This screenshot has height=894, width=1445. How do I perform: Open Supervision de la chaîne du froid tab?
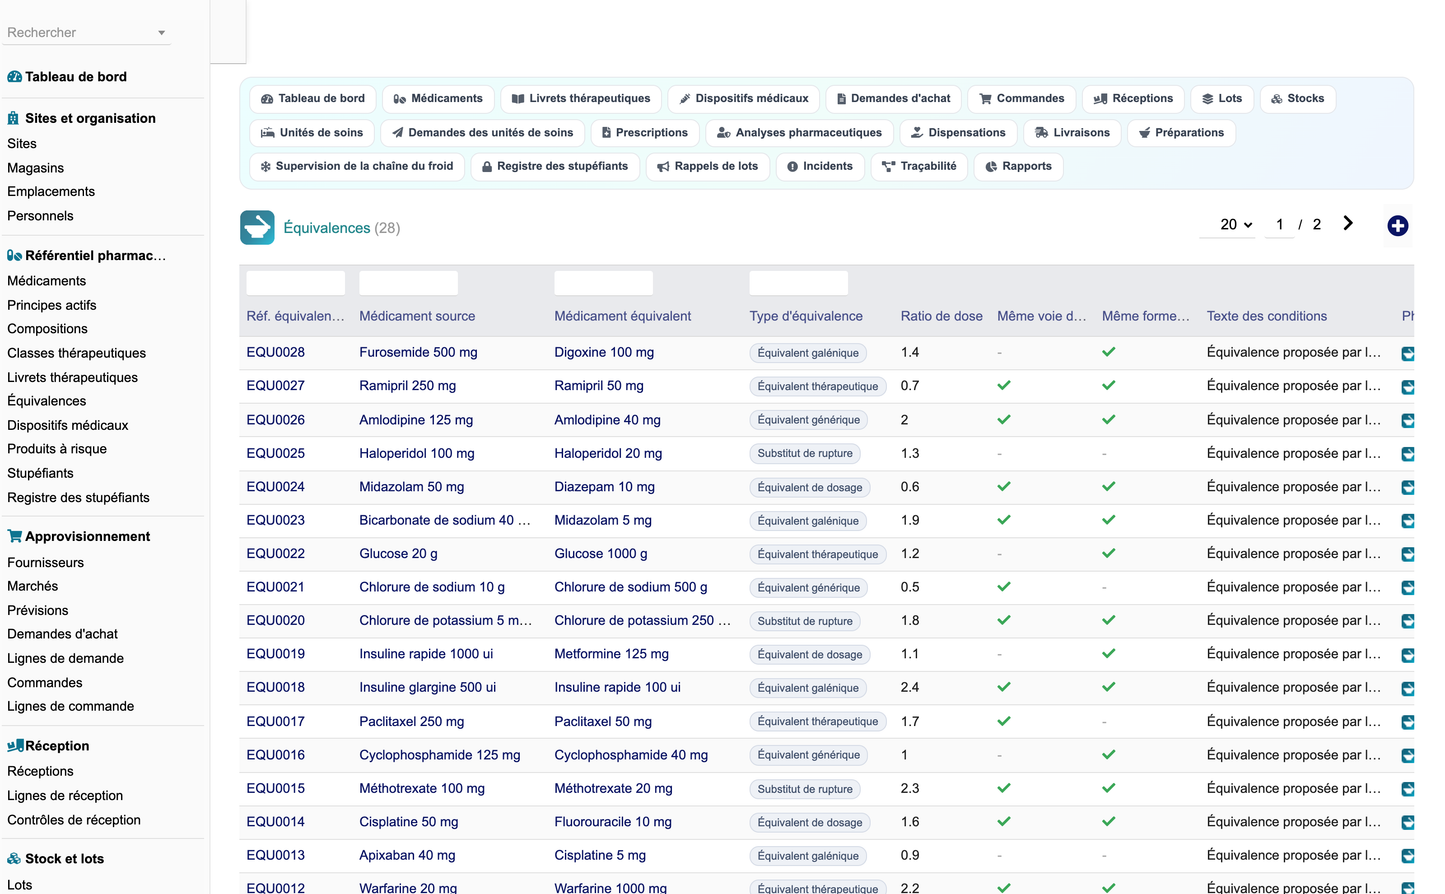(357, 166)
